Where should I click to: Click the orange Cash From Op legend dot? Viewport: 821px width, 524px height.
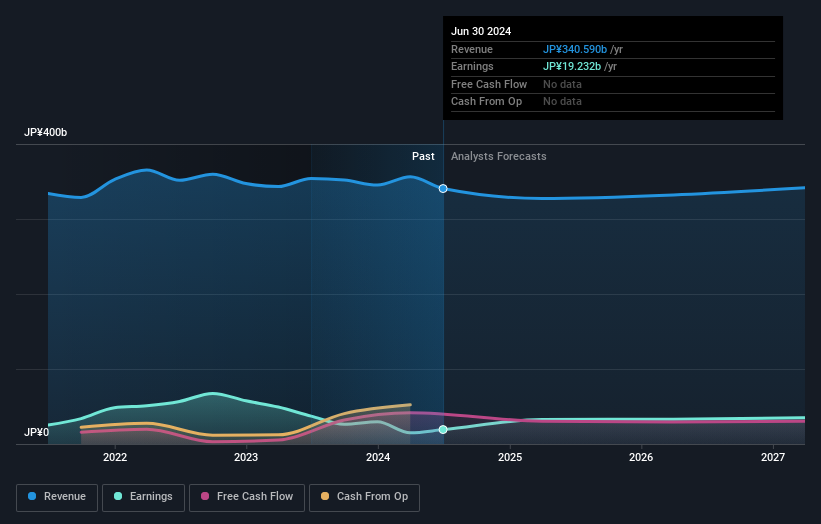(x=325, y=496)
